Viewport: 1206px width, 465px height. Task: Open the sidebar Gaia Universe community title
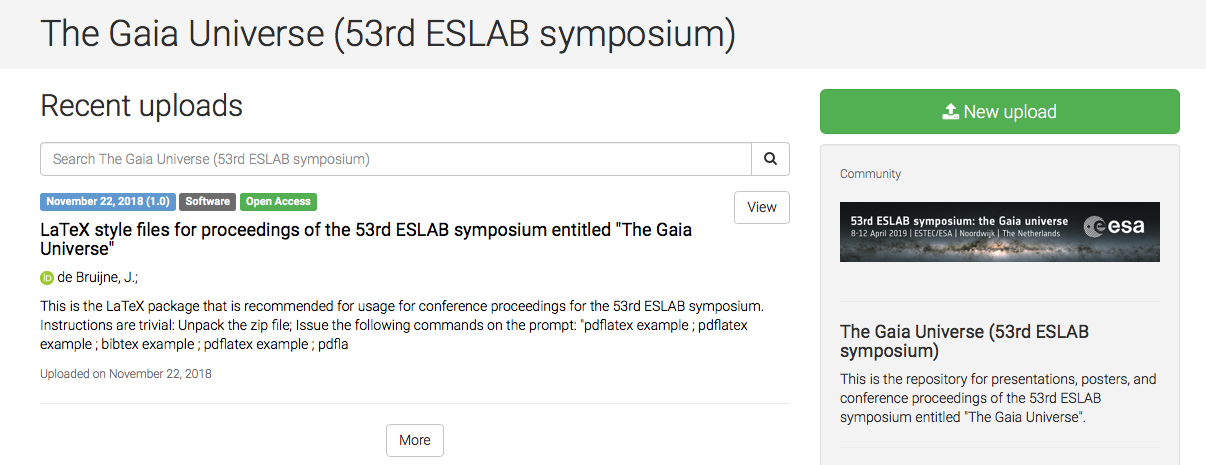tap(964, 341)
